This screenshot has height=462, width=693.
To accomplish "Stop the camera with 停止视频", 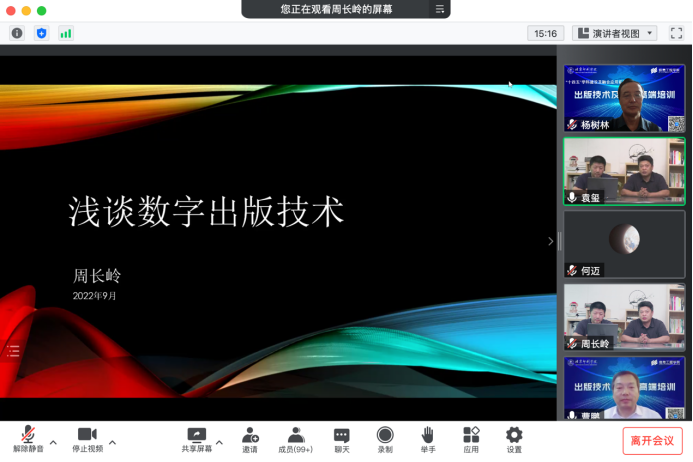I will (87, 439).
